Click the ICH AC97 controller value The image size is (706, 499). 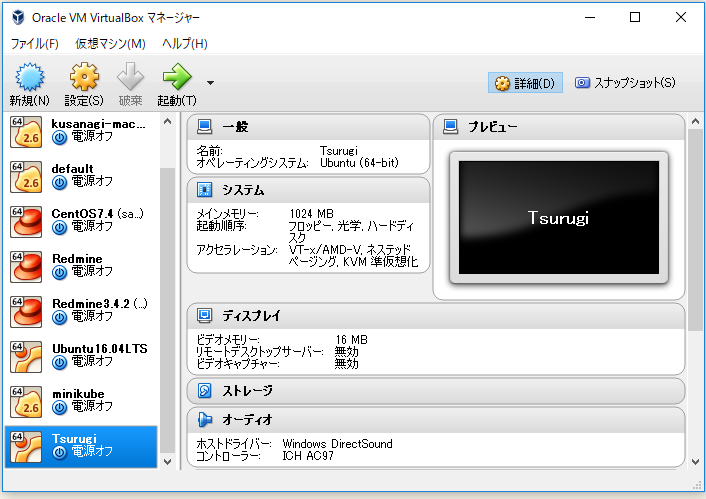[308, 456]
